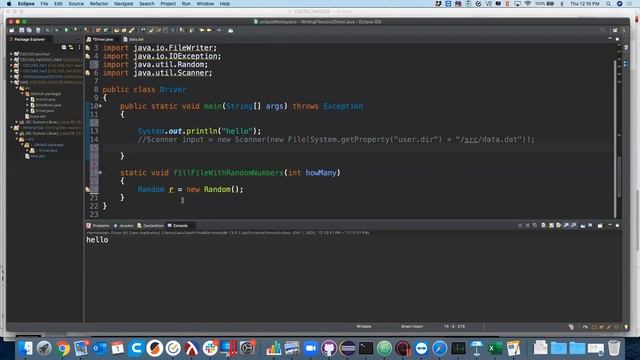
Task: Toggle Pin Console in the Console toolbar
Action: pyautogui.click(x=583, y=225)
